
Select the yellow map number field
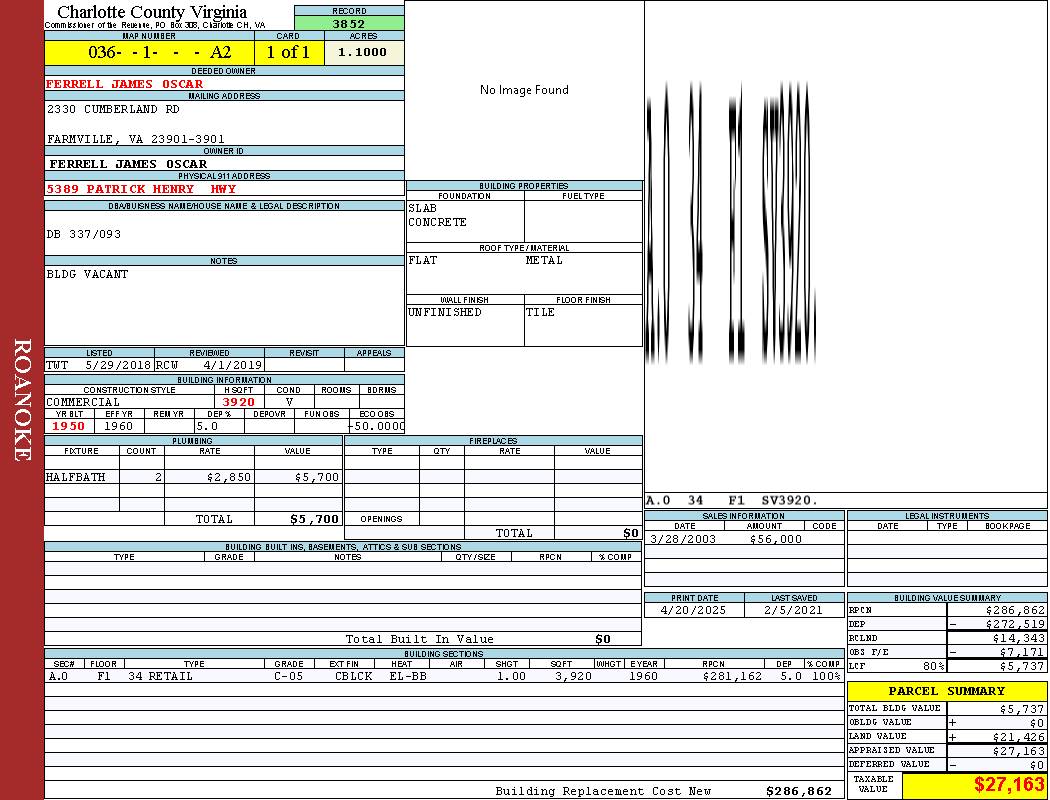tap(149, 52)
